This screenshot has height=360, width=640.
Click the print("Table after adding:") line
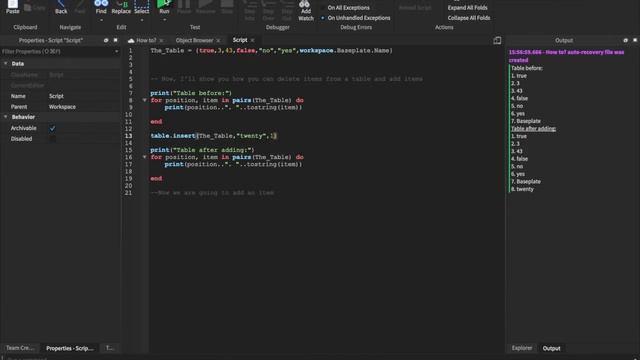click(202, 150)
